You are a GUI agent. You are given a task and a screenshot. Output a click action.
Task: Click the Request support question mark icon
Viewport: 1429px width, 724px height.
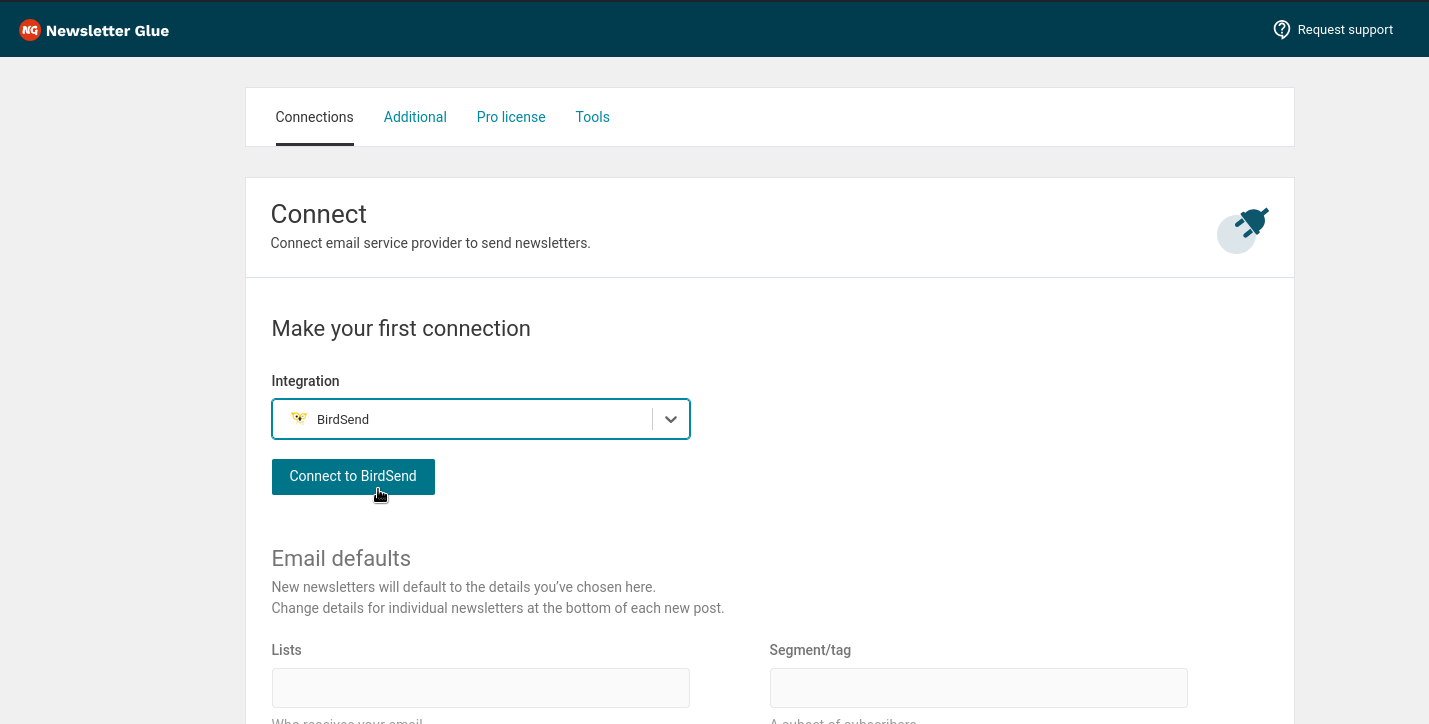1281,30
